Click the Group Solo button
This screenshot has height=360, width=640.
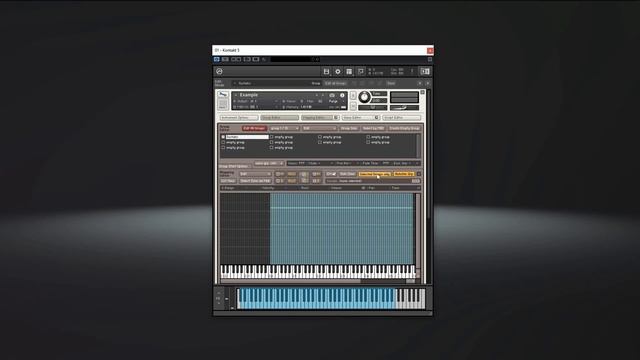coord(349,128)
